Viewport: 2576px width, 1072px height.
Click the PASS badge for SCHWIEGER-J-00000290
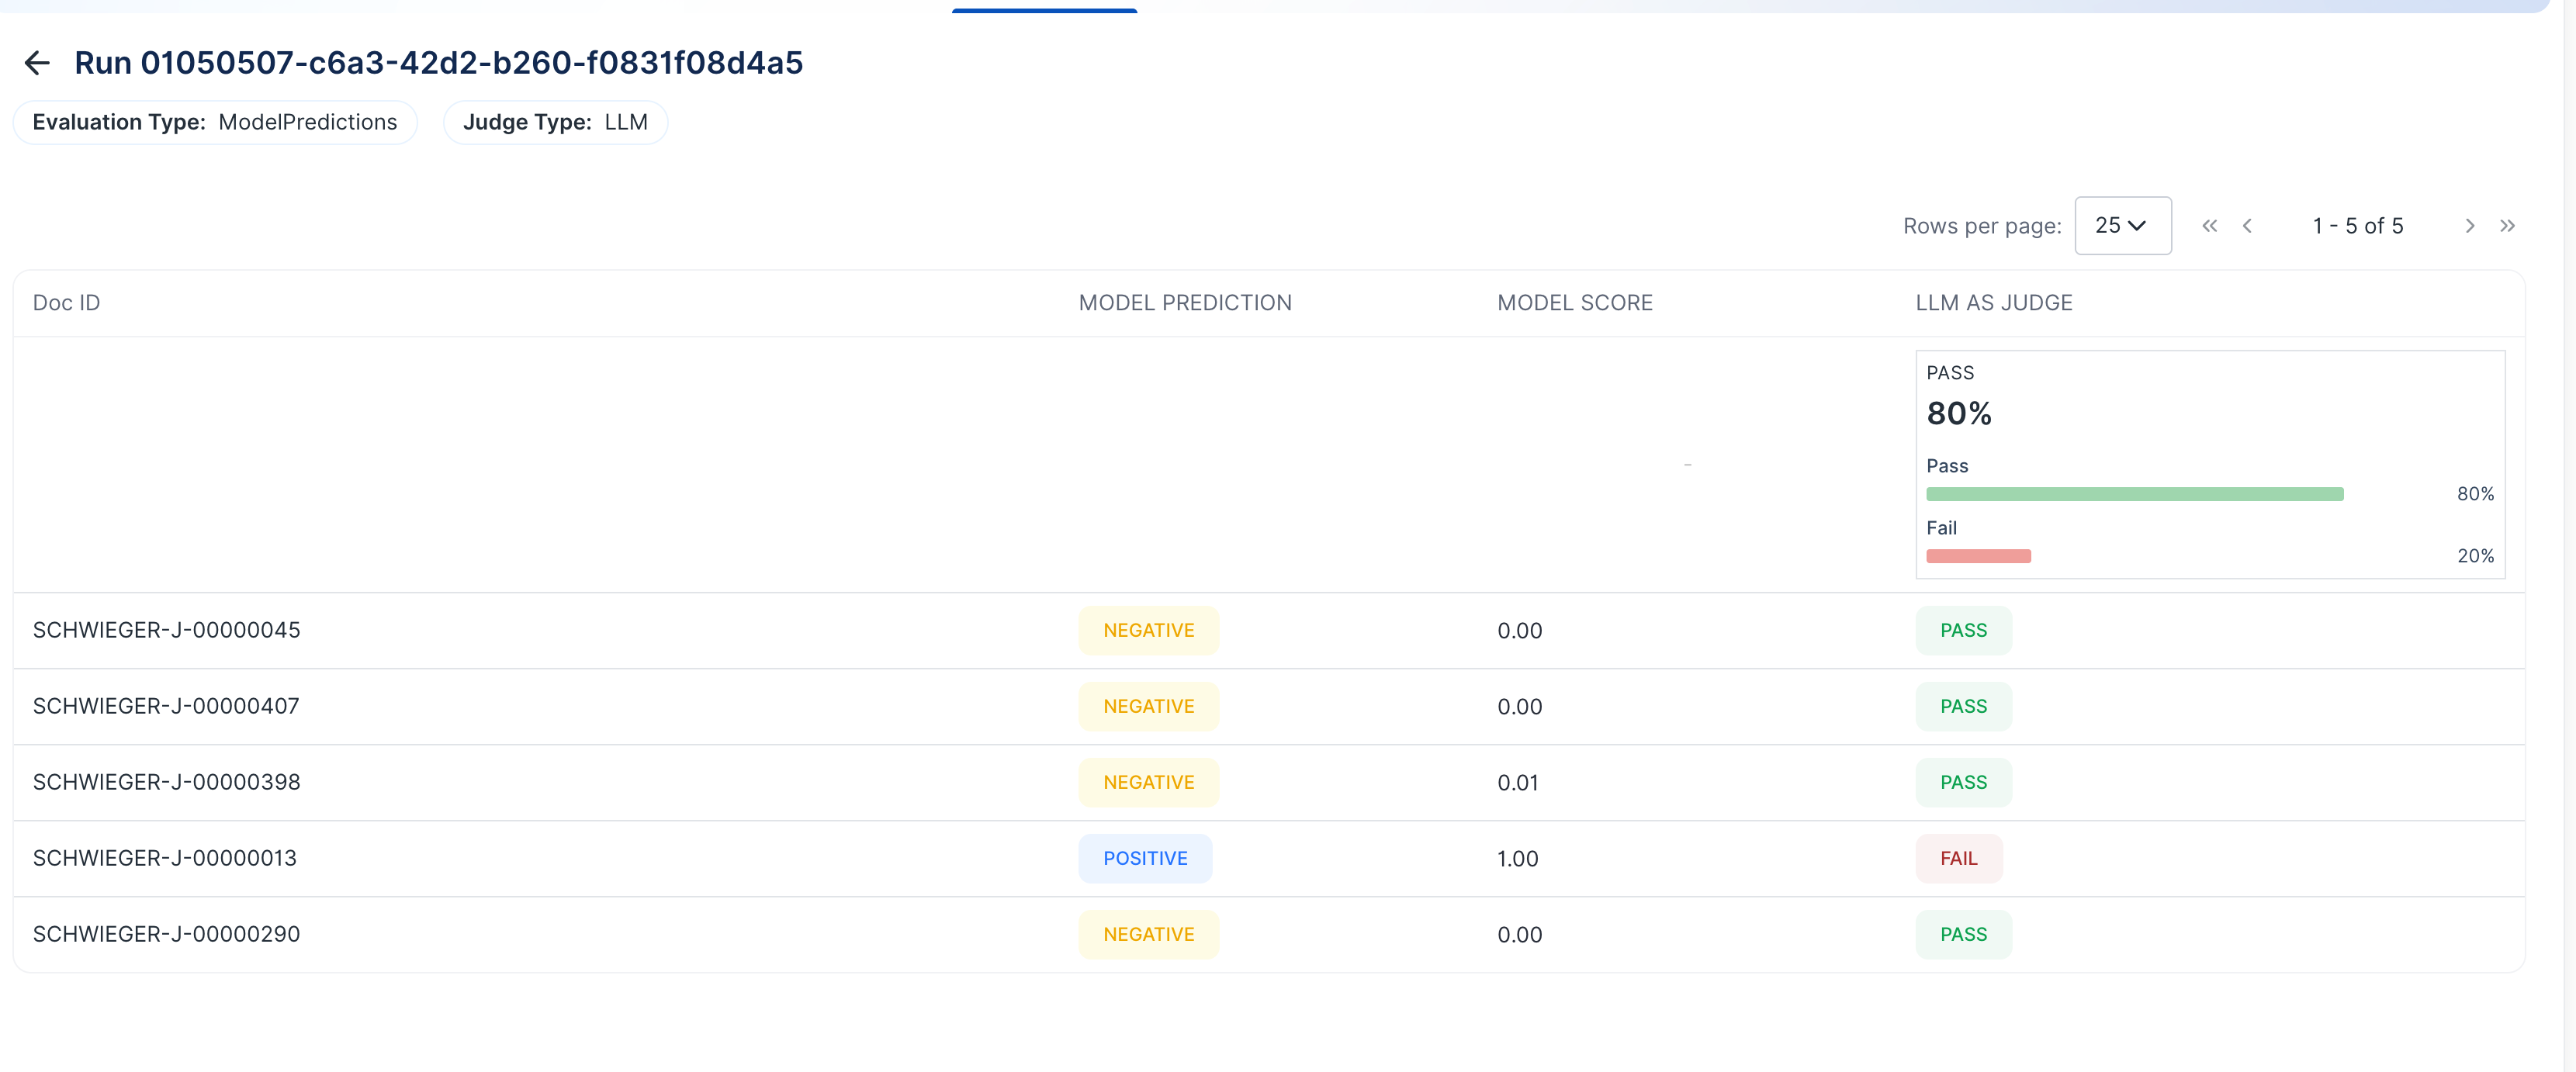click(x=1964, y=935)
